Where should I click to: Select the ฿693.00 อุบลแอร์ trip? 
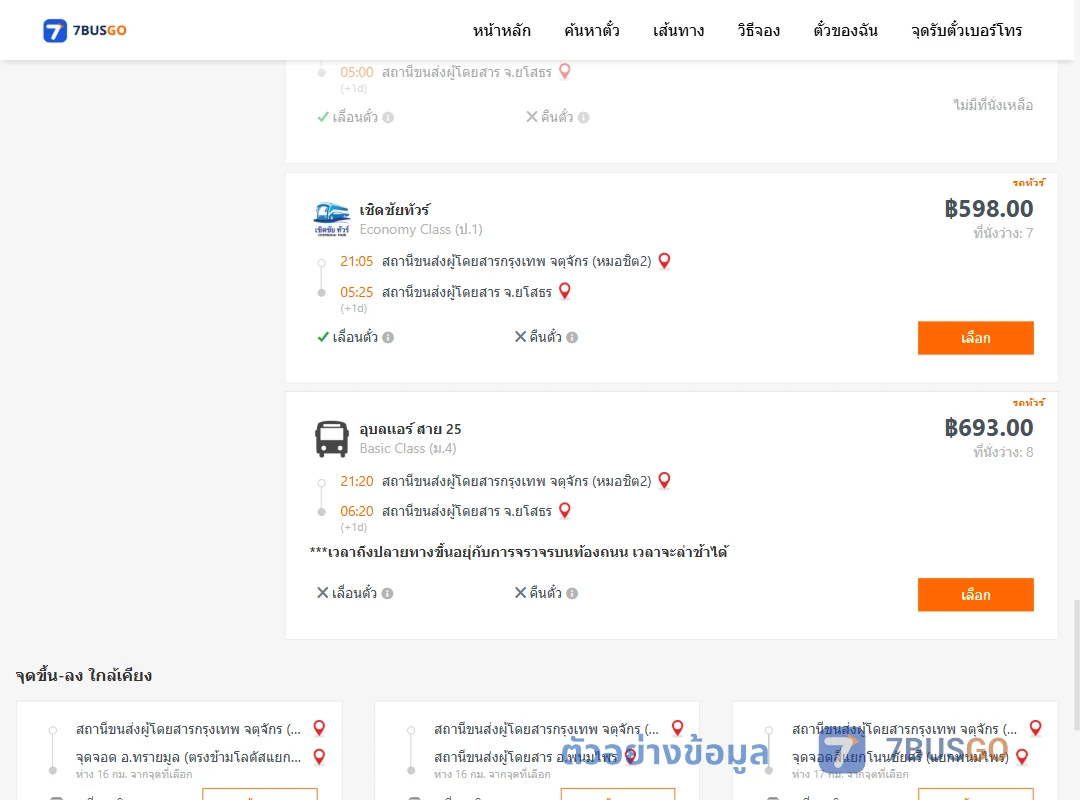975,595
